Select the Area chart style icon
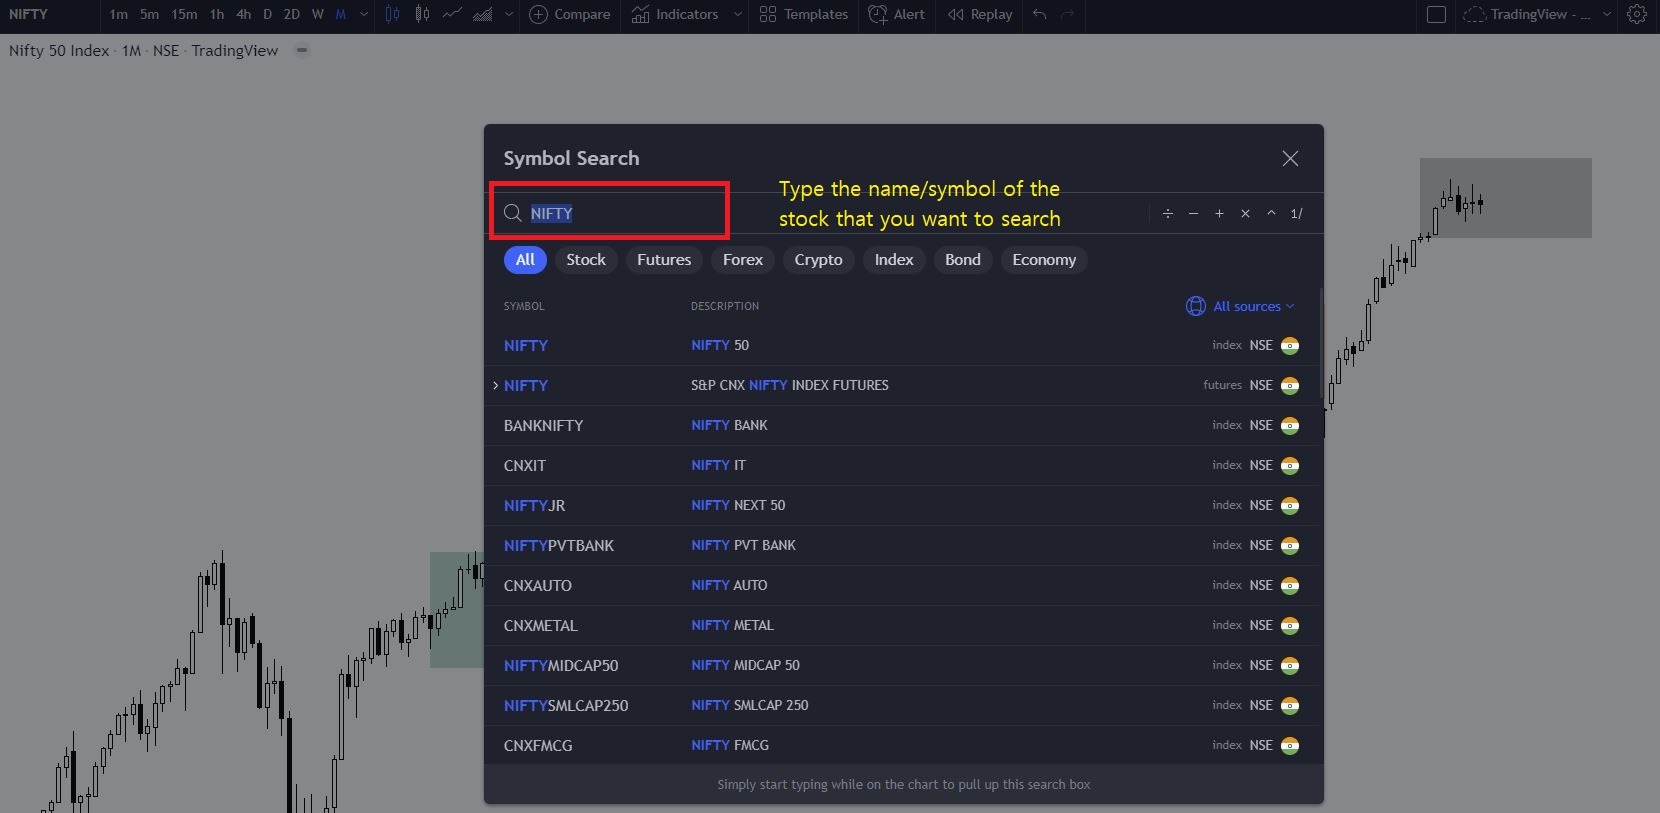The height and width of the screenshot is (813, 1660). 483,14
